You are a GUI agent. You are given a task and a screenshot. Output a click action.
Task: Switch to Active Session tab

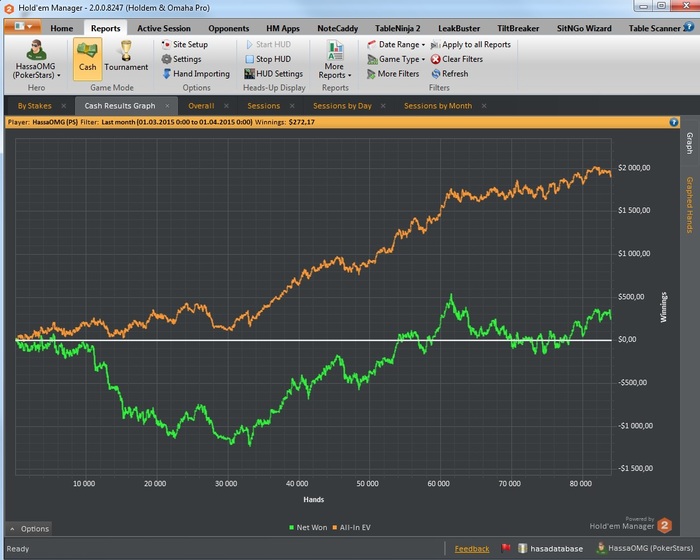[164, 28]
